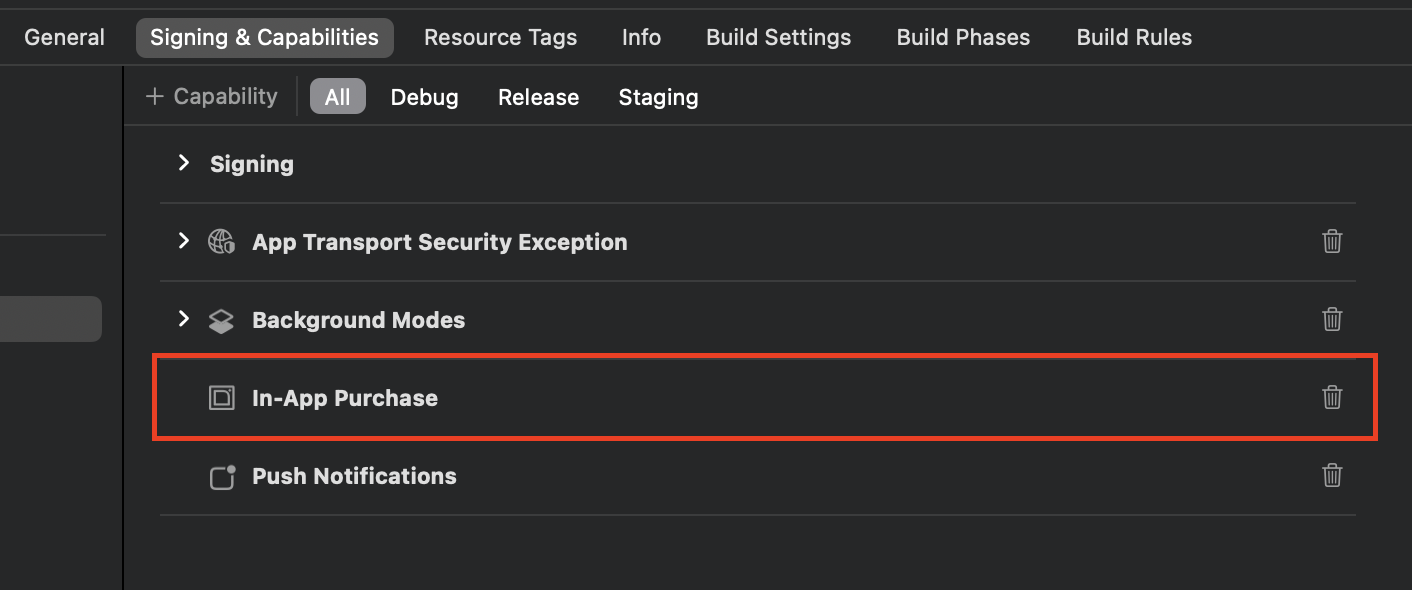
Task: Delete the Push Notifications capability
Action: pos(1332,475)
